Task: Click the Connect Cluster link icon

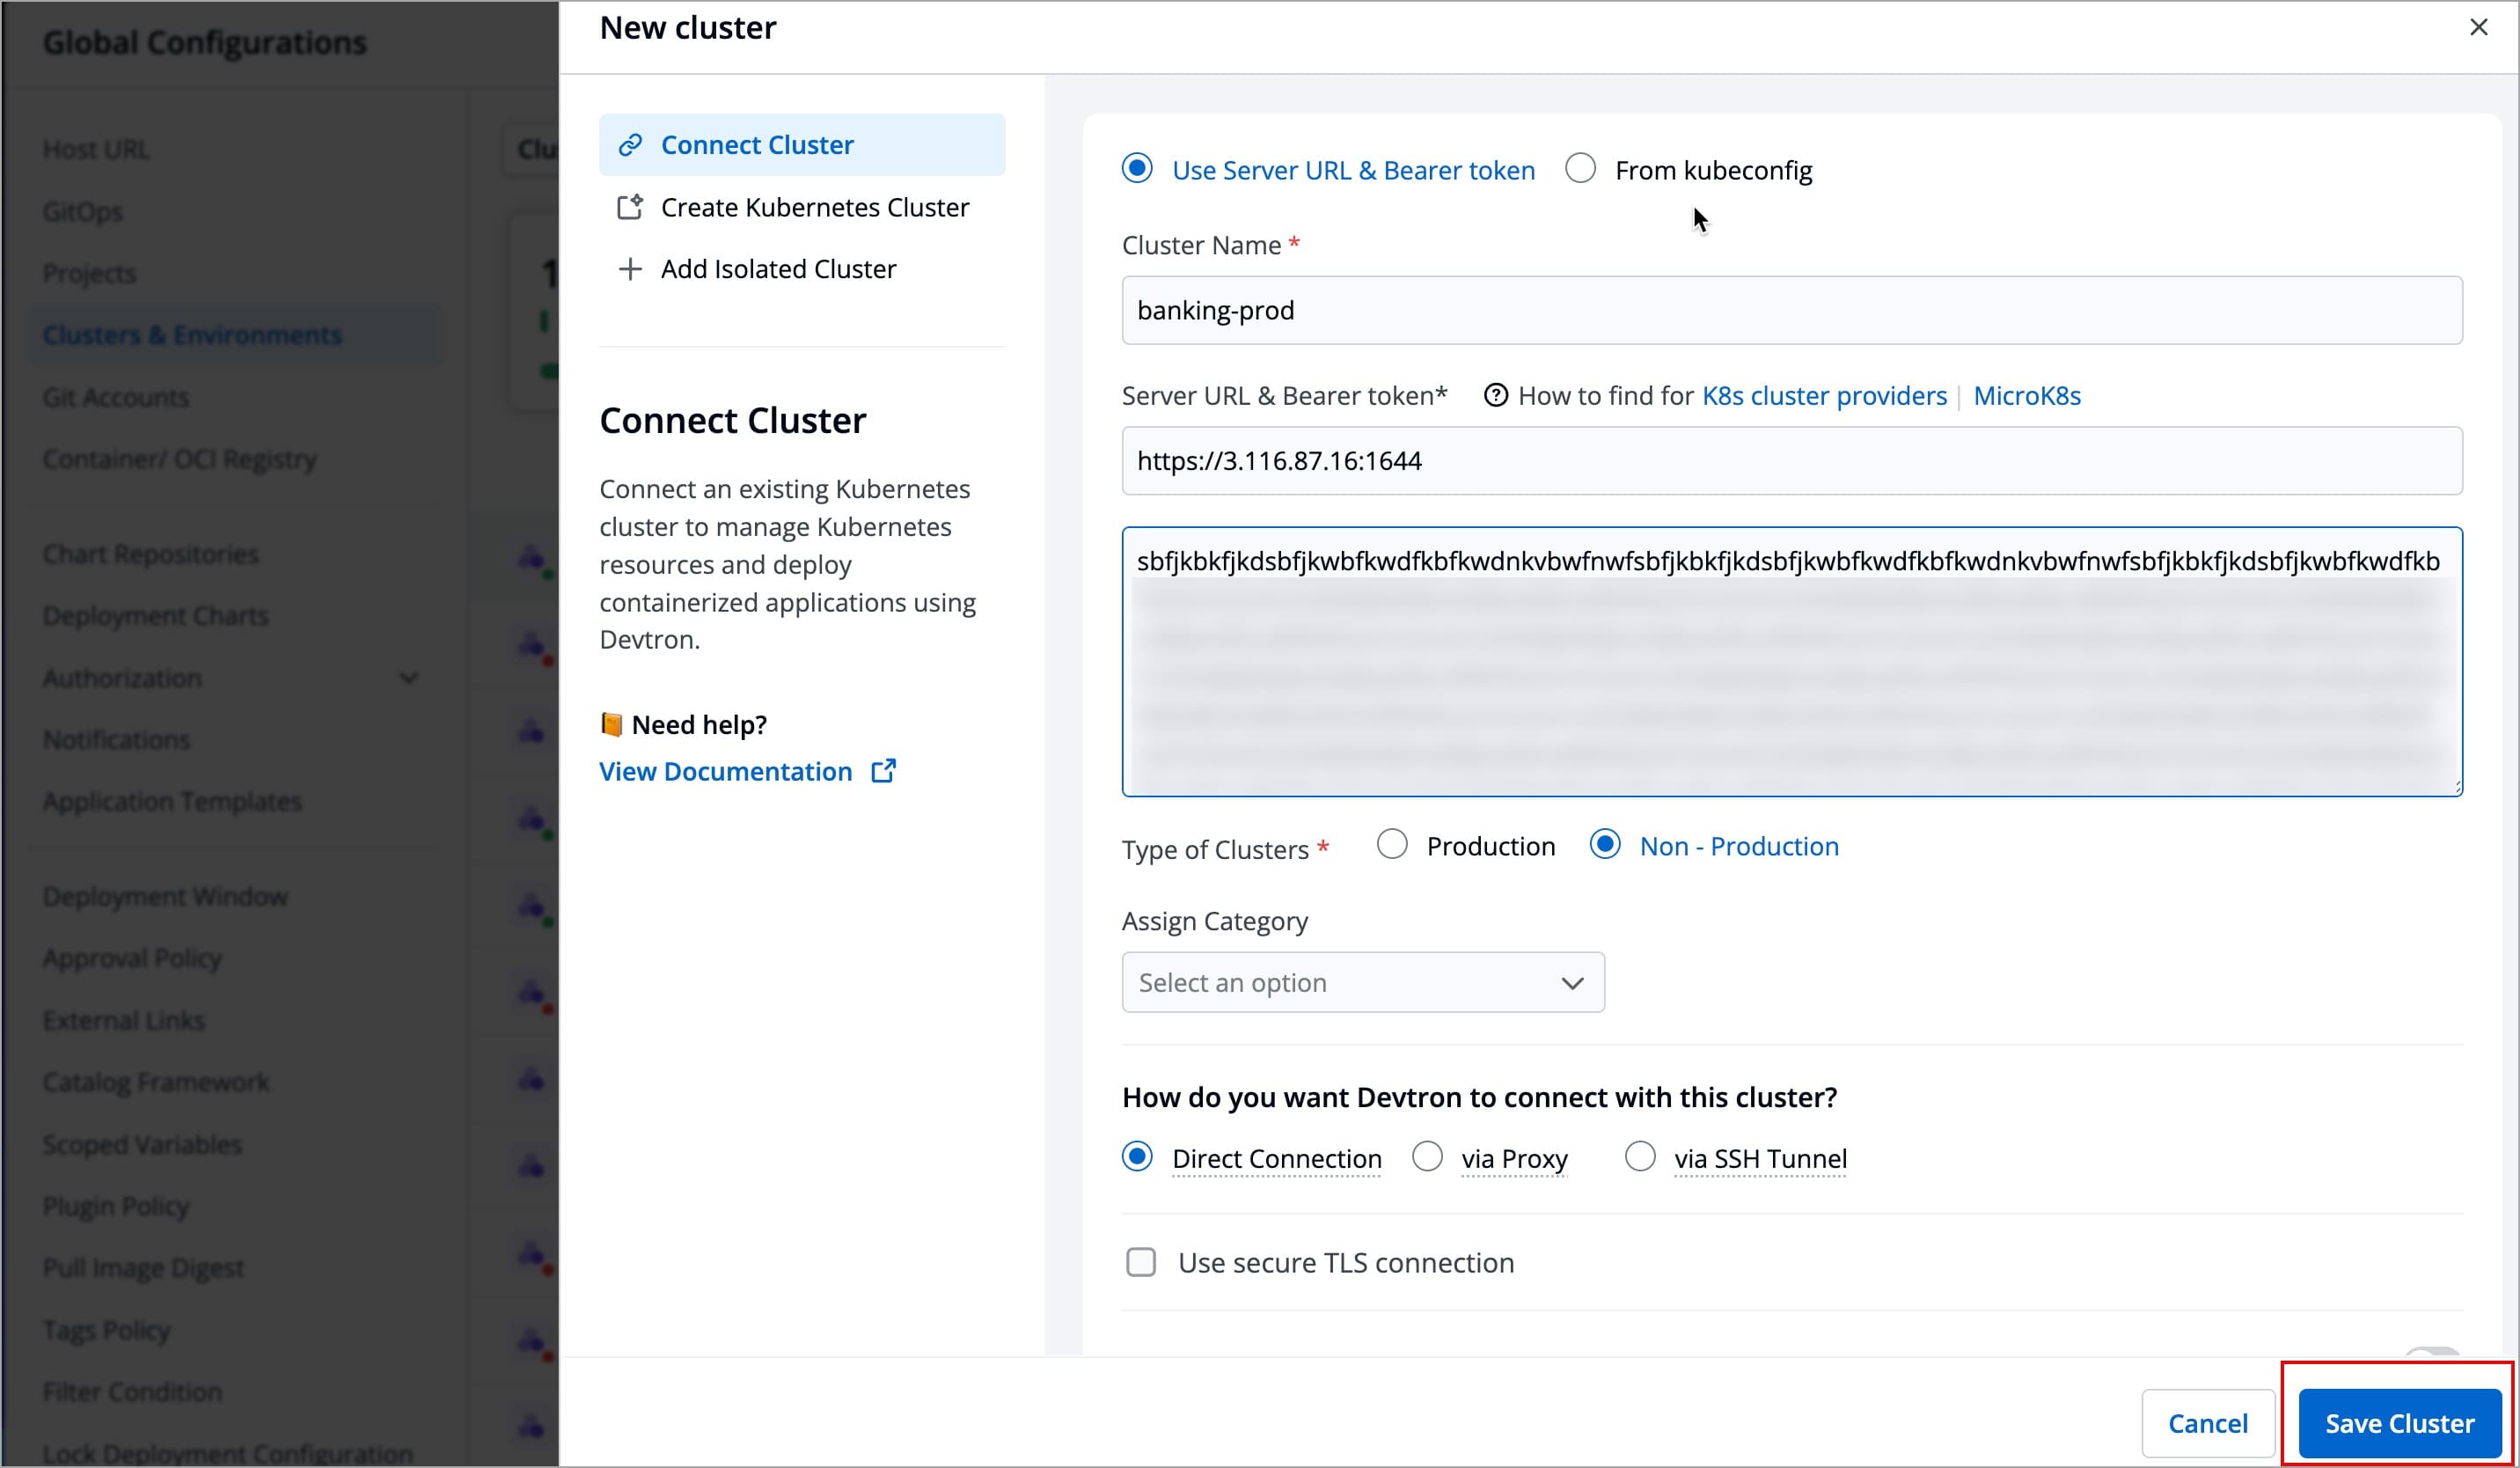Action: [x=631, y=144]
